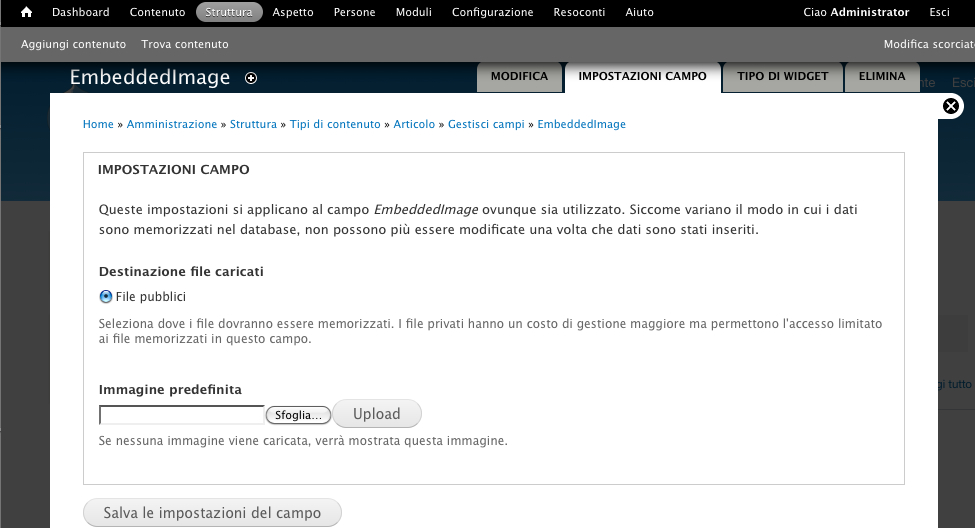975x528 pixels.
Task: Follow the Amministrazione breadcrumb link
Action: (172, 124)
